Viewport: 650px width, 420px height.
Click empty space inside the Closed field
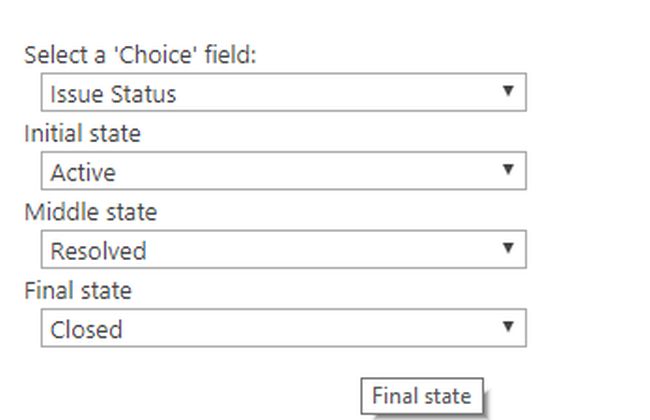pos(320,328)
